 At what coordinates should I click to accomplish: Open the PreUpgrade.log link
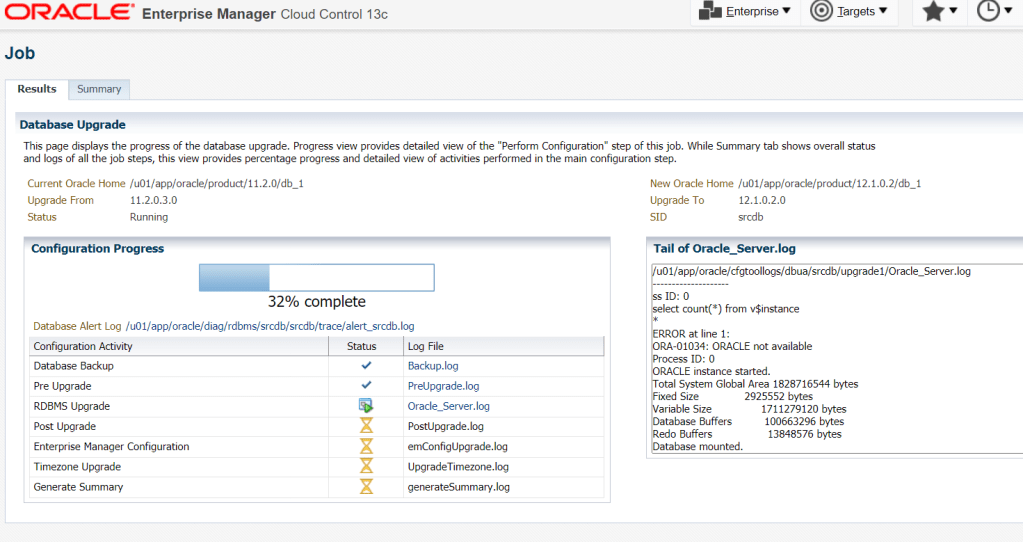(x=443, y=386)
